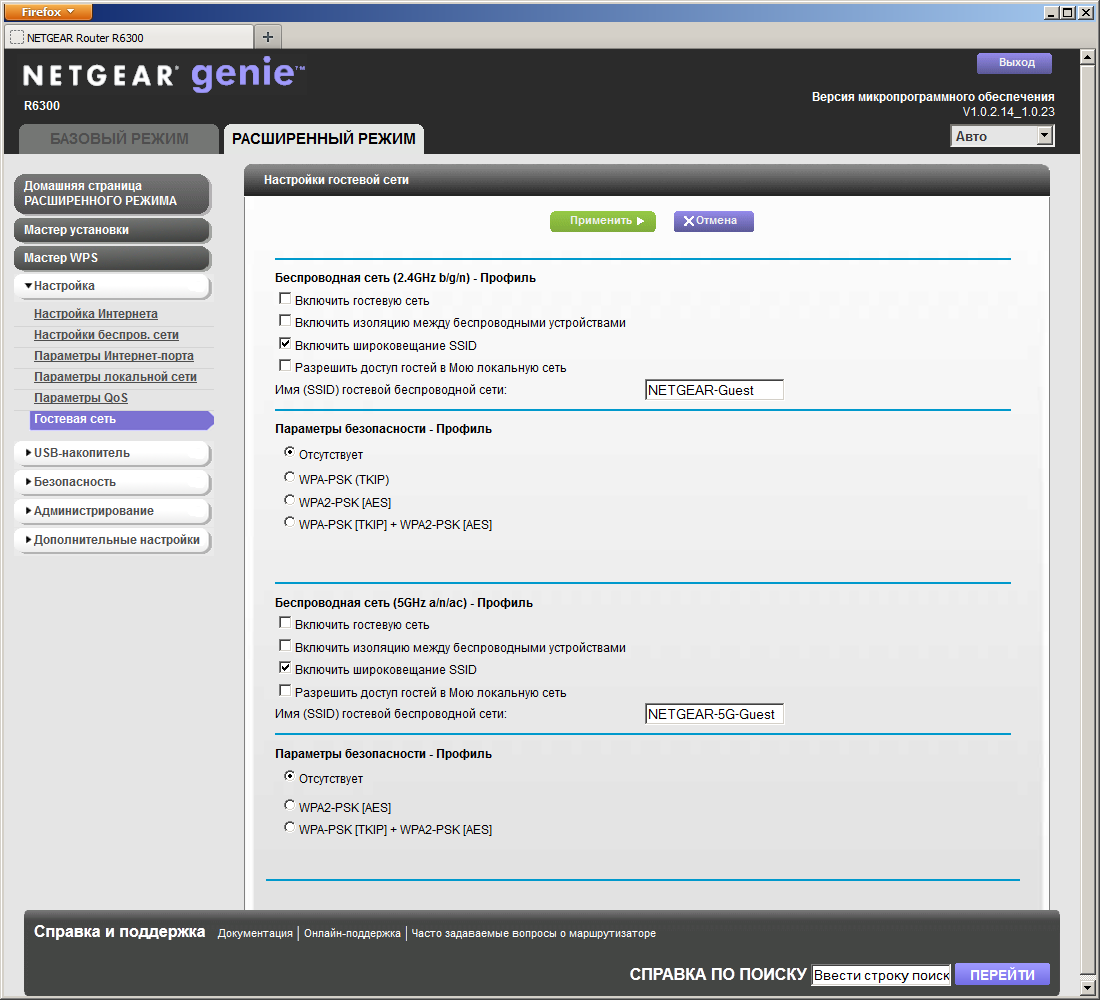Viewport: 1100px width, 1000px height.
Task: Open Мастер установки menu item
Action: click(x=112, y=230)
